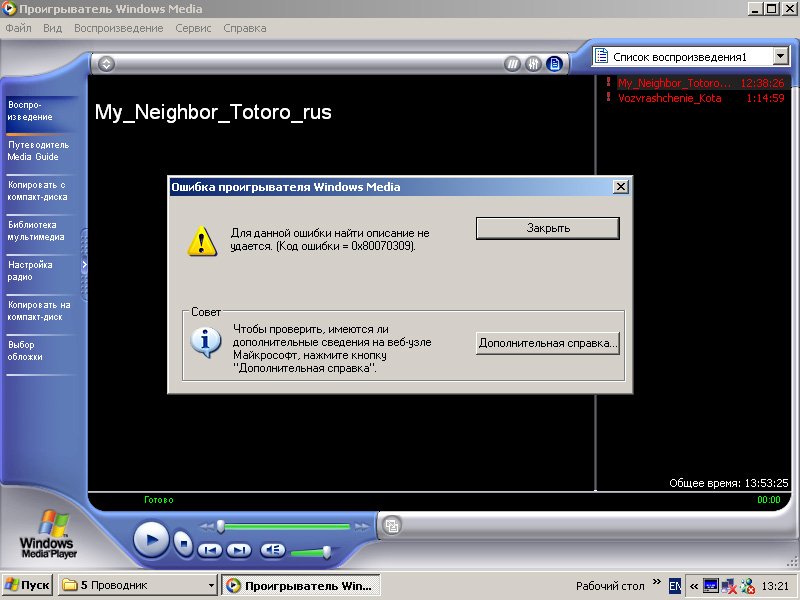Maximize the Windows Media Player window
The image size is (800, 600).
point(772,9)
